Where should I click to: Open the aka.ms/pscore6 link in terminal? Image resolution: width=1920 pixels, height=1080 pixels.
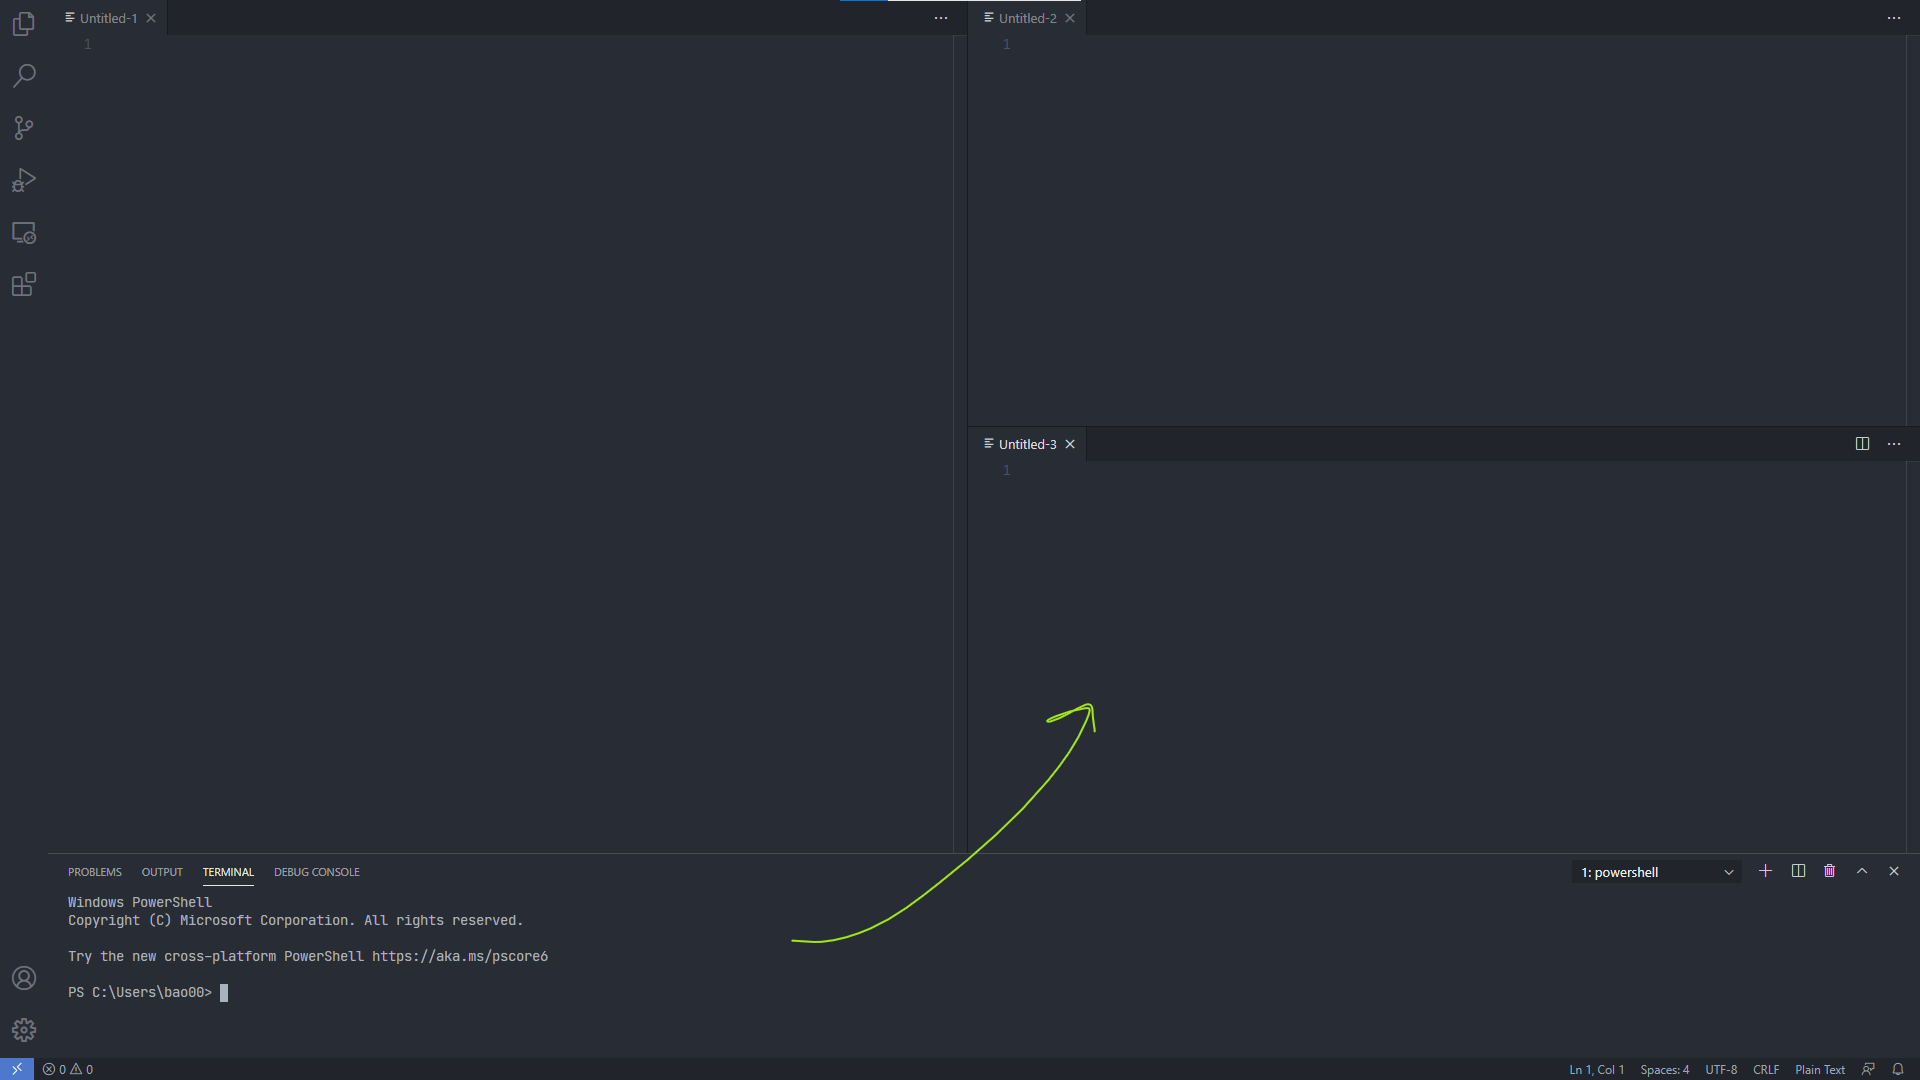(x=460, y=956)
